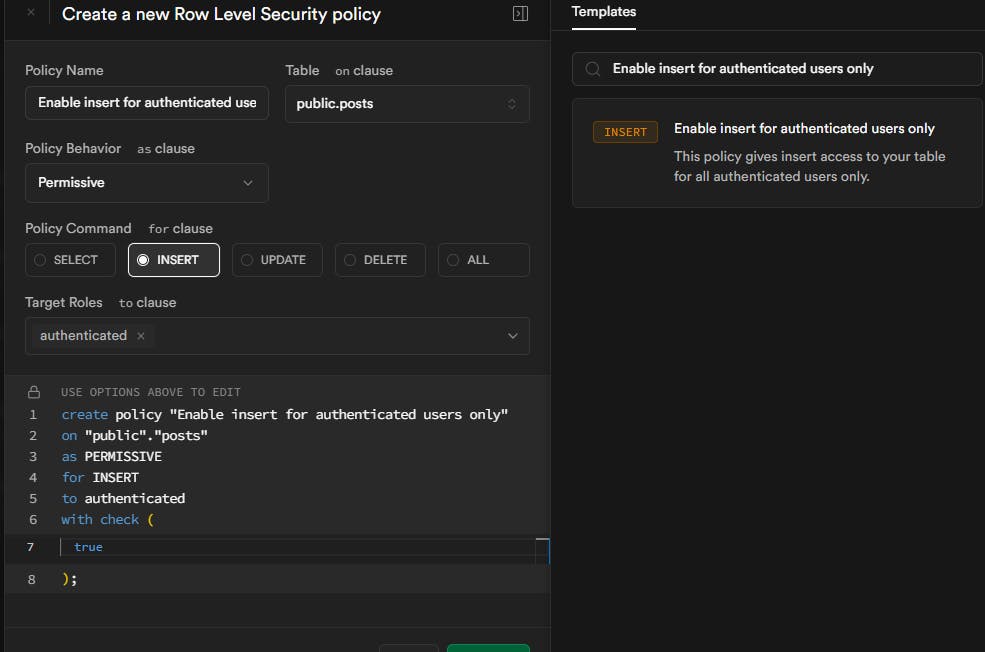985x652 pixels.
Task: Select the SELECT policy command
Action: 70,260
